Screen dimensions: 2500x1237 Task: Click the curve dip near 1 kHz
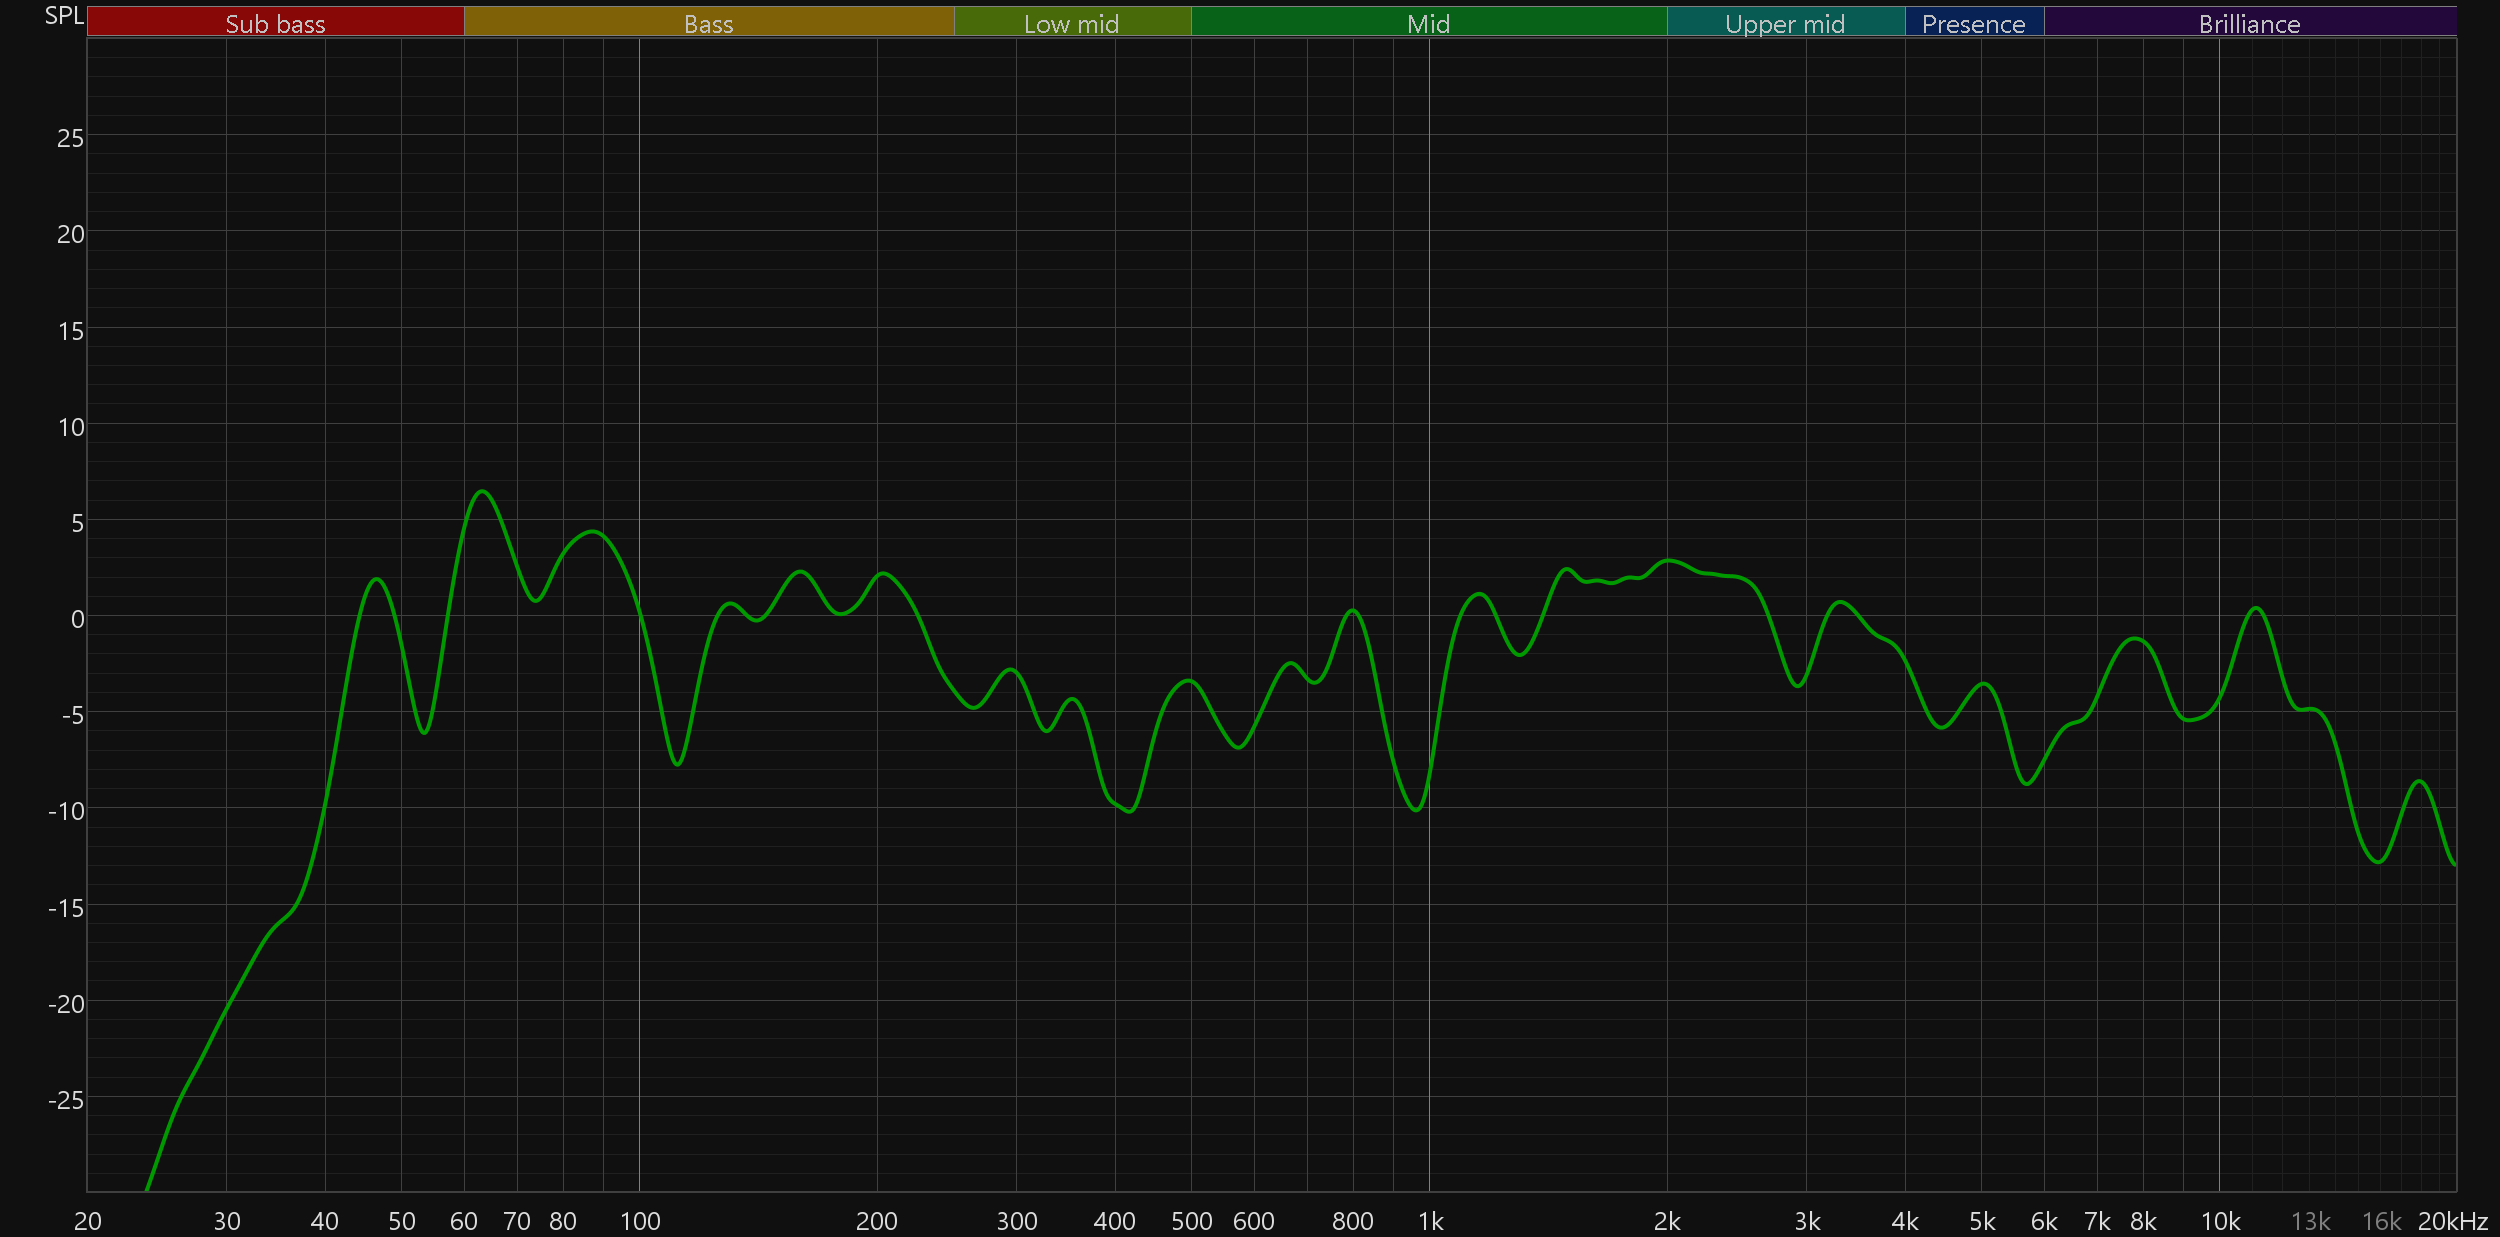tap(1416, 810)
